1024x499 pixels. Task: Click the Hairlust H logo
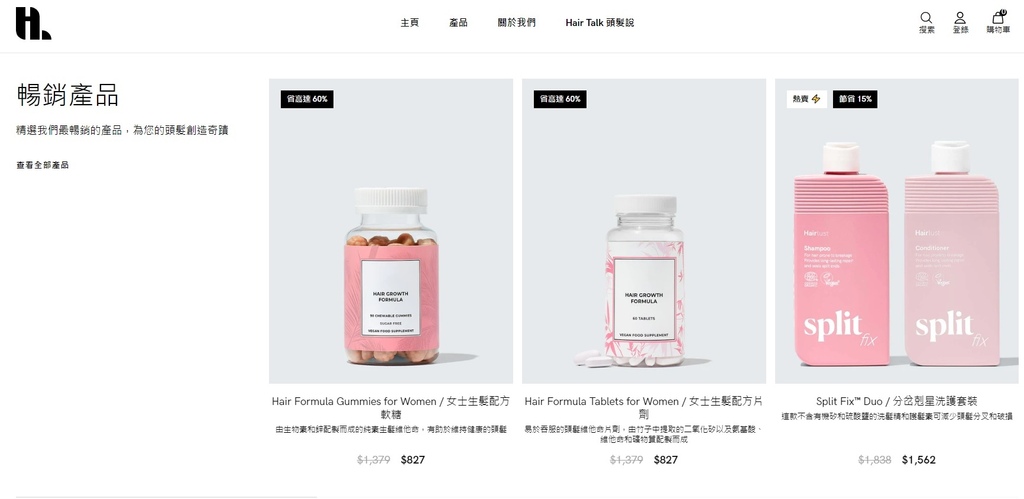[33, 24]
